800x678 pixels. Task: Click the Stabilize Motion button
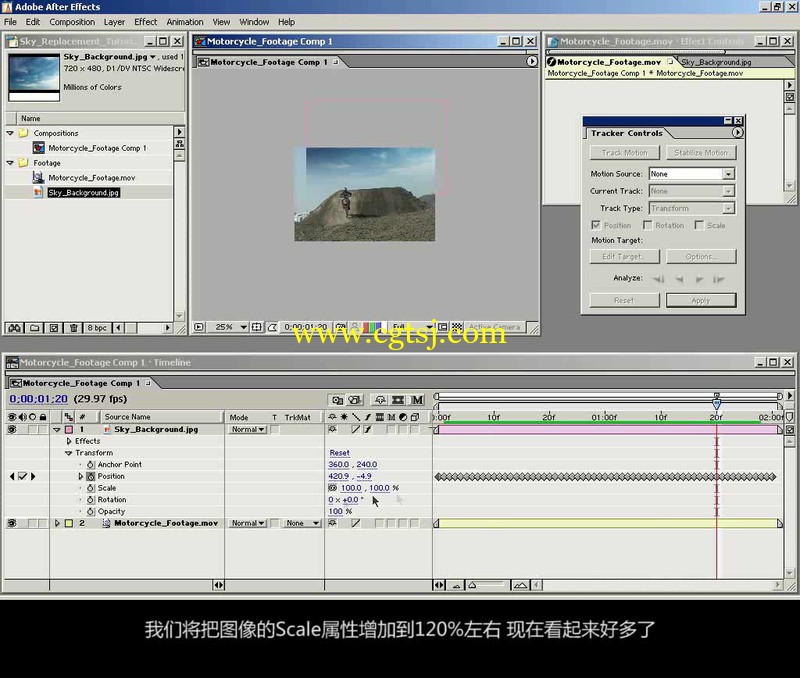coord(701,153)
